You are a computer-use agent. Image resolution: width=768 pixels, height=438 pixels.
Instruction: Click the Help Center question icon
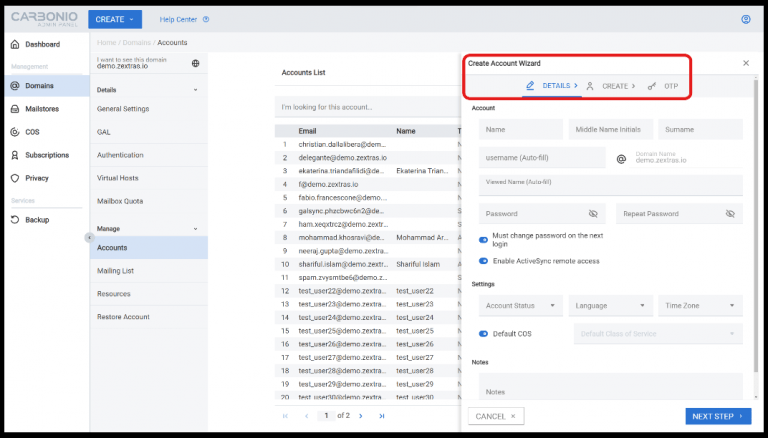point(206,19)
